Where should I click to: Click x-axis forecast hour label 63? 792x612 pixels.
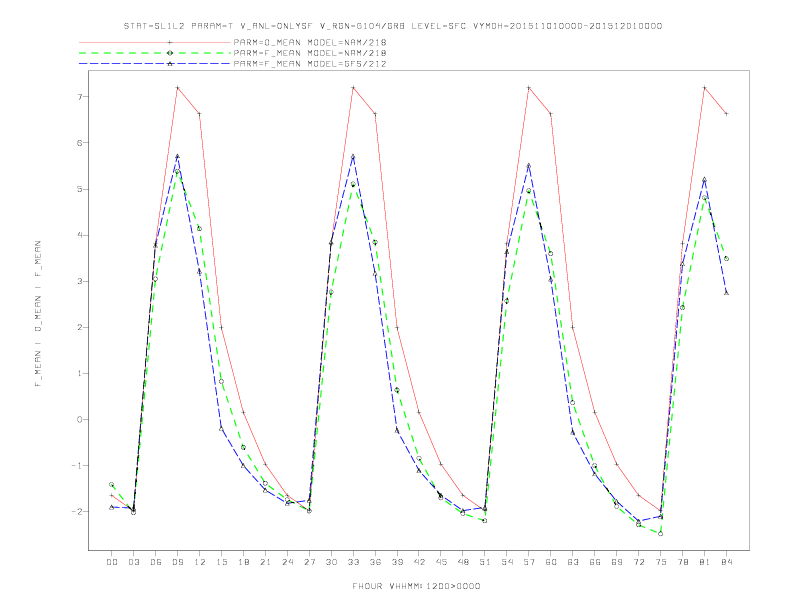tap(573, 562)
